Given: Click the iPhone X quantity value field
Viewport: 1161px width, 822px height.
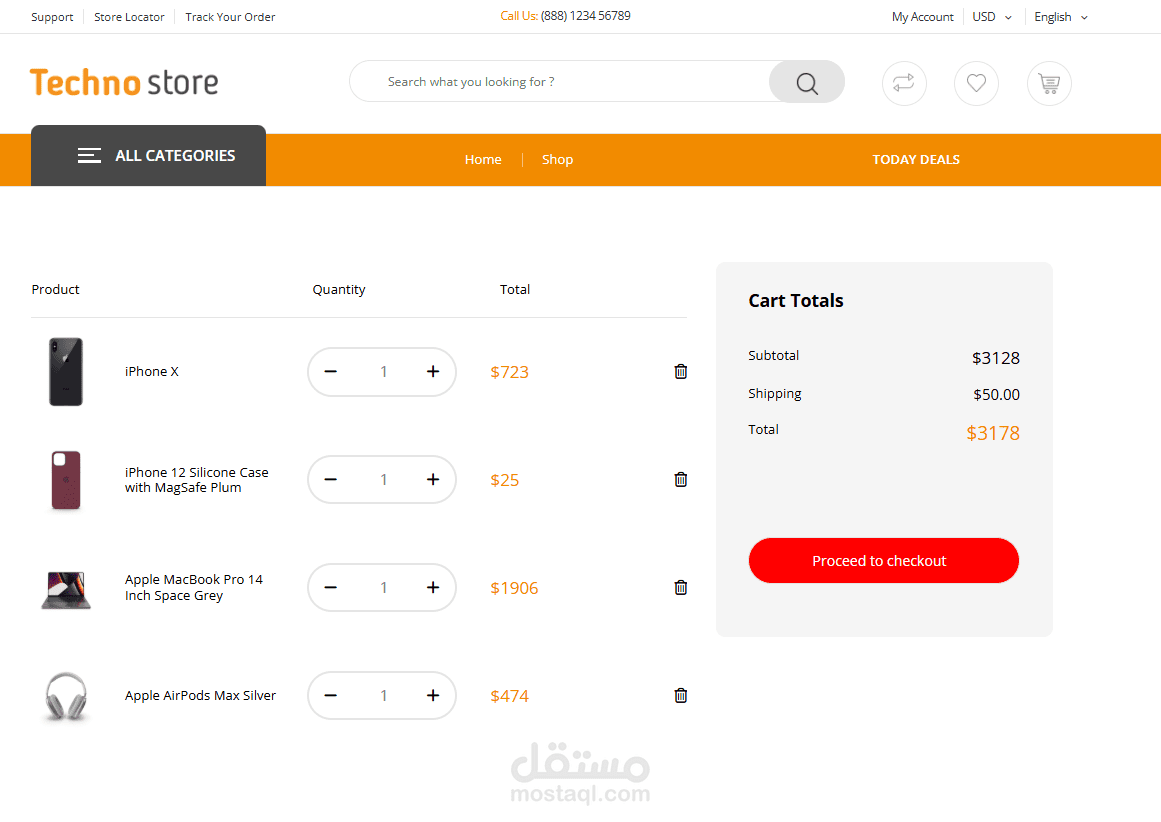Looking at the screenshot, I should (384, 372).
